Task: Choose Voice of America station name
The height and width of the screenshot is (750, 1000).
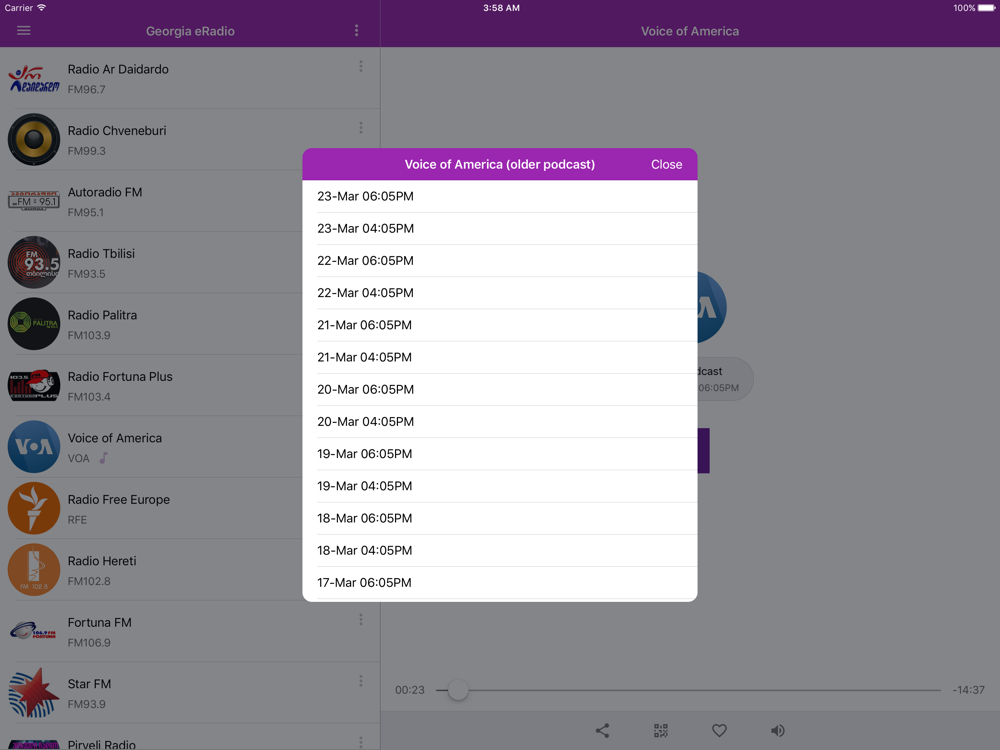Action: 115,438
